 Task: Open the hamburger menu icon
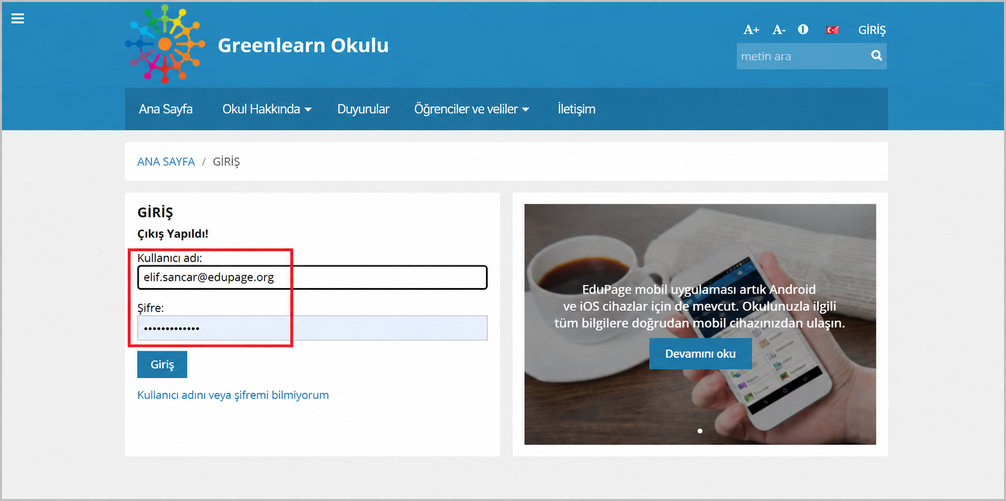tap(17, 19)
